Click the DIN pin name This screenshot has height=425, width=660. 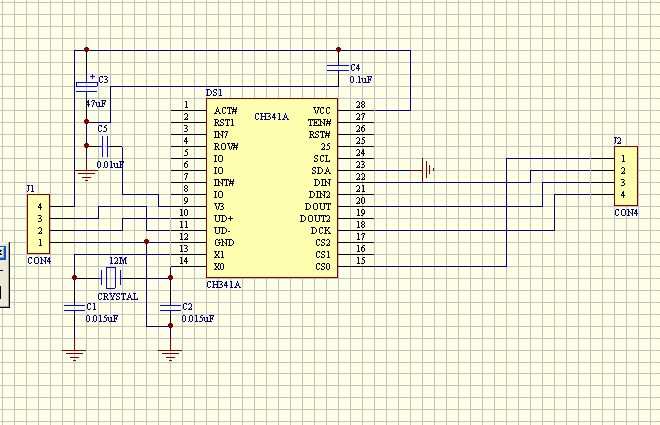coord(322,183)
